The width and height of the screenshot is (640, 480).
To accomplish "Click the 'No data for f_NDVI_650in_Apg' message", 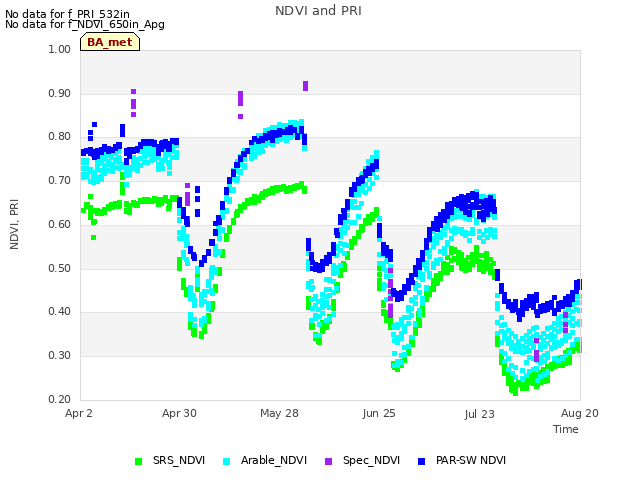I will pyautogui.click(x=85, y=24).
